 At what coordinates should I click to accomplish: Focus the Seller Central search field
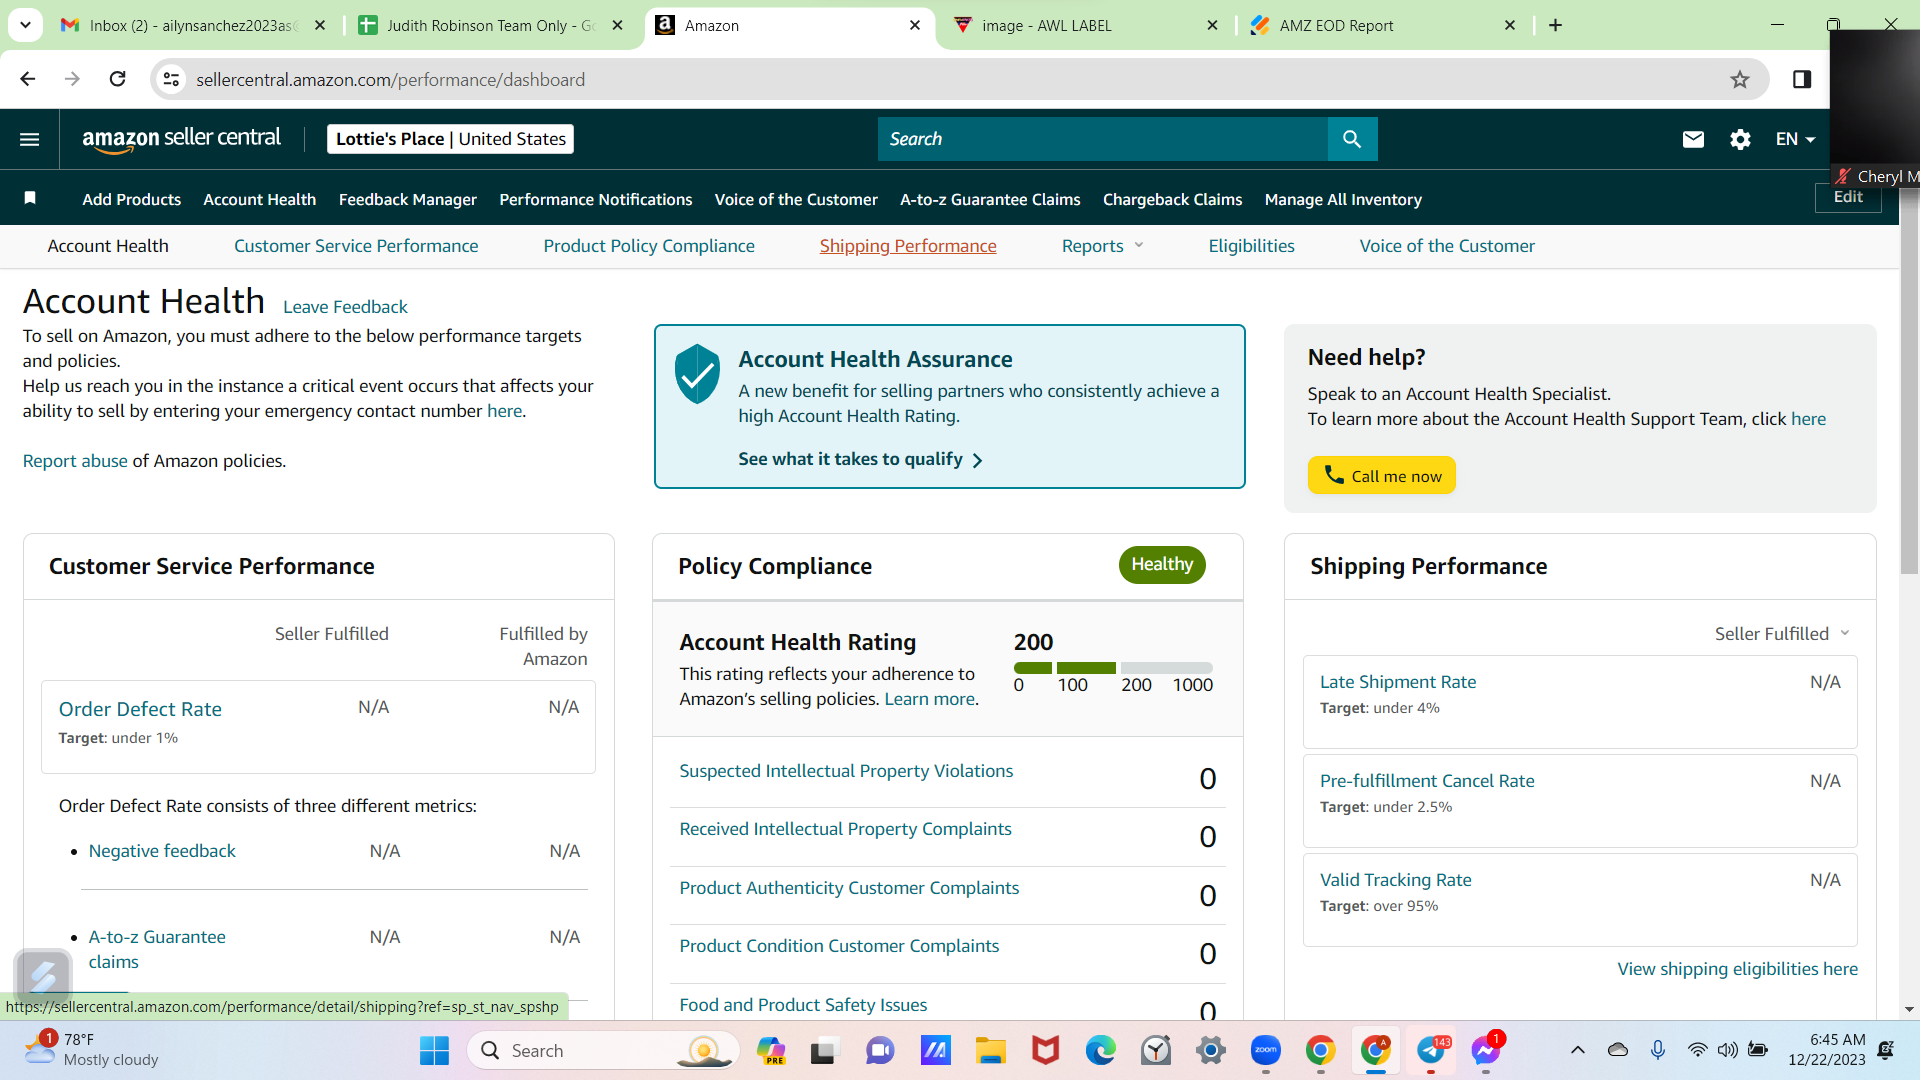tap(1103, 139)
